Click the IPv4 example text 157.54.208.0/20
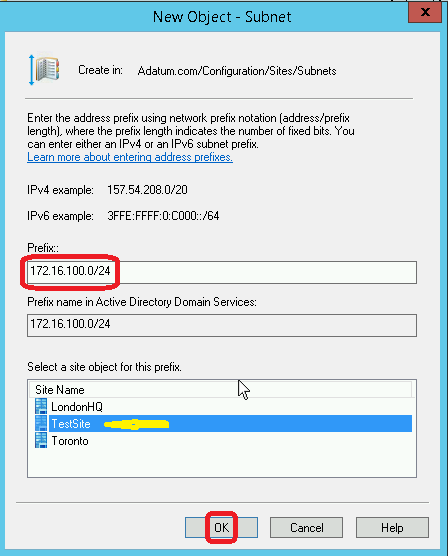This screenshot has width=448, height=556. 147,190
